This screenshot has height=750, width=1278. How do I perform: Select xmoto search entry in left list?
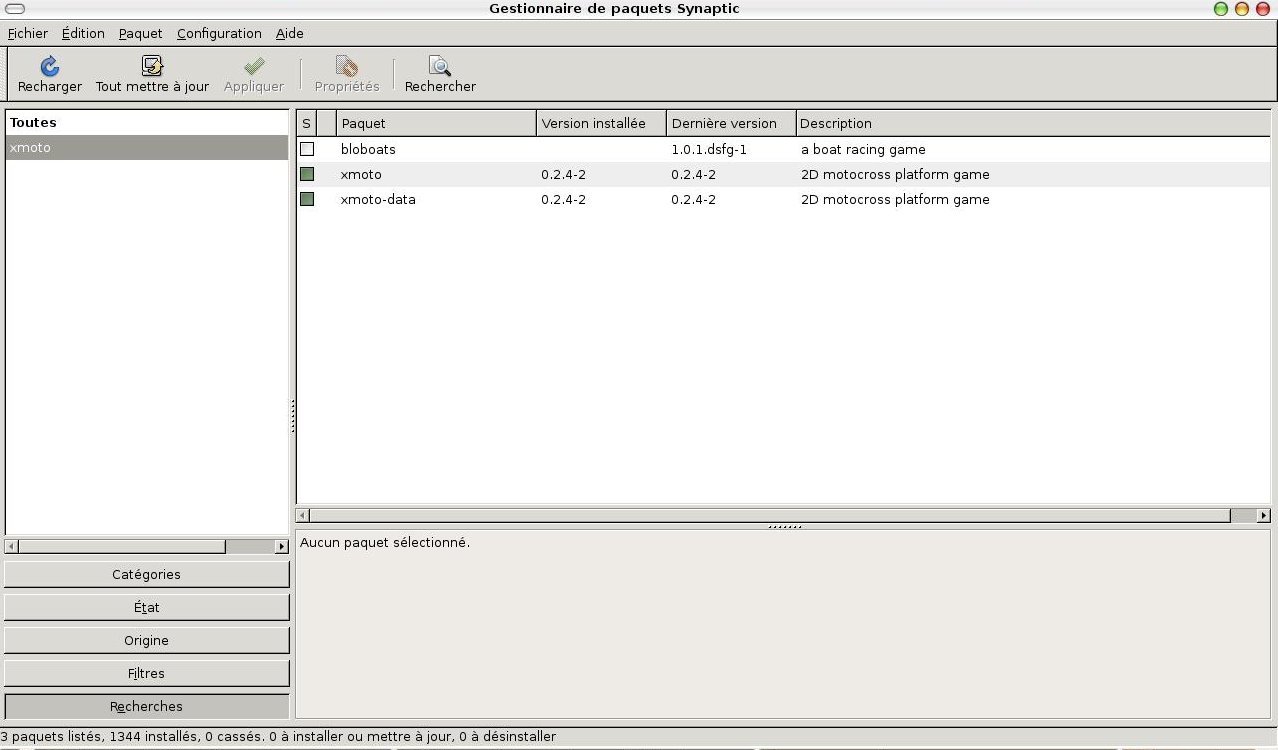(147, 147)
